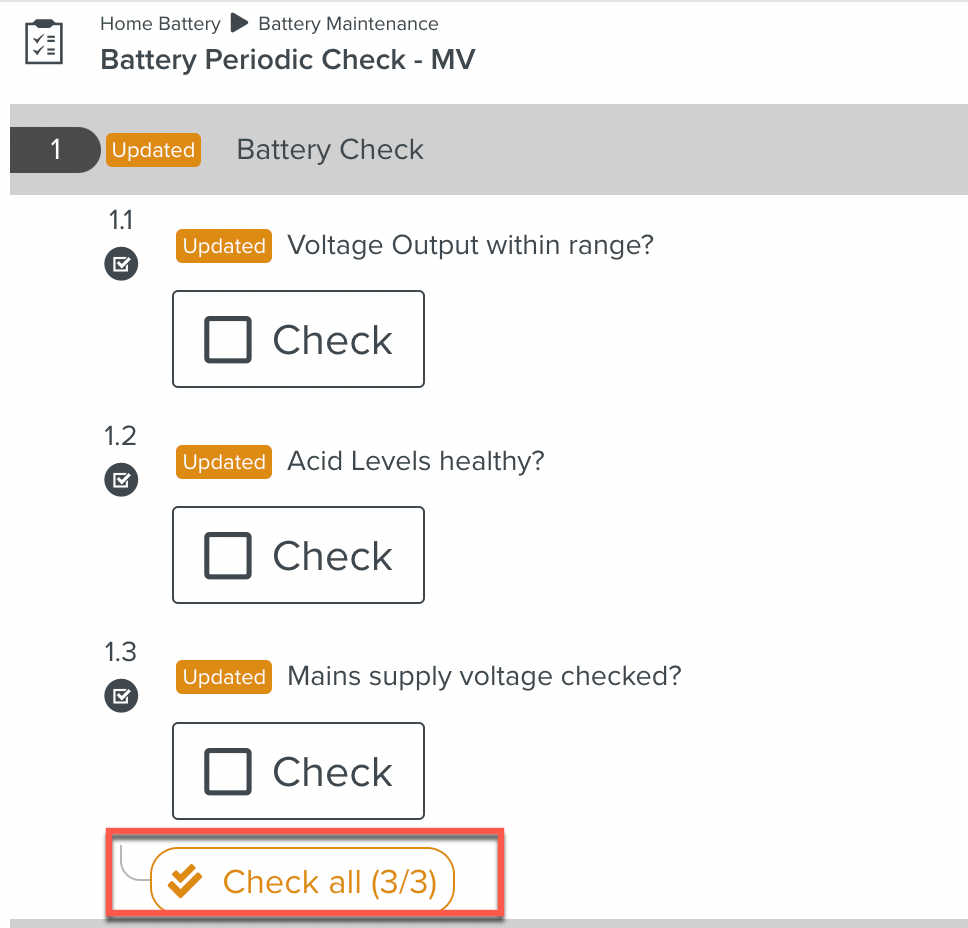Click the Updated badge on Mains supply question

click(x=224, y=677)
